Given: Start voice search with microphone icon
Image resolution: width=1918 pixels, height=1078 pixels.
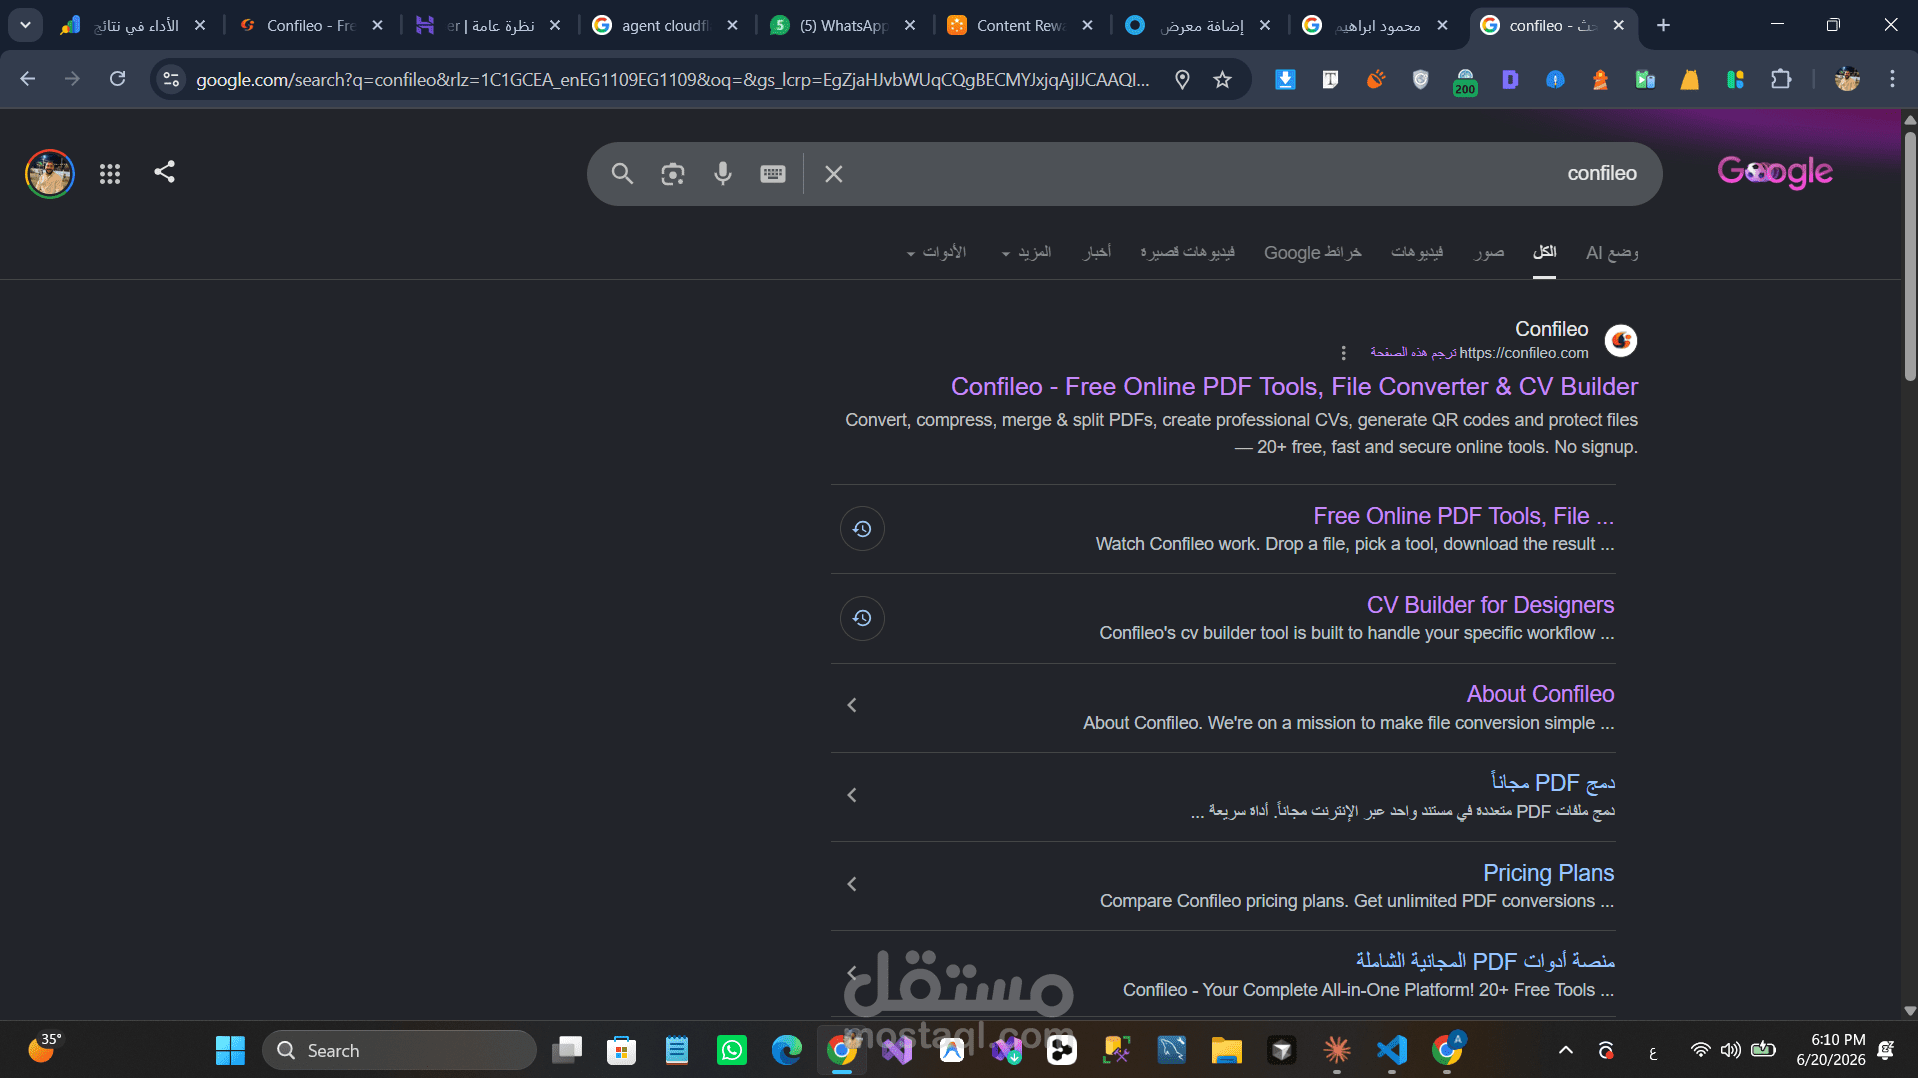Looking at the screenshot, I should [723, 174].
